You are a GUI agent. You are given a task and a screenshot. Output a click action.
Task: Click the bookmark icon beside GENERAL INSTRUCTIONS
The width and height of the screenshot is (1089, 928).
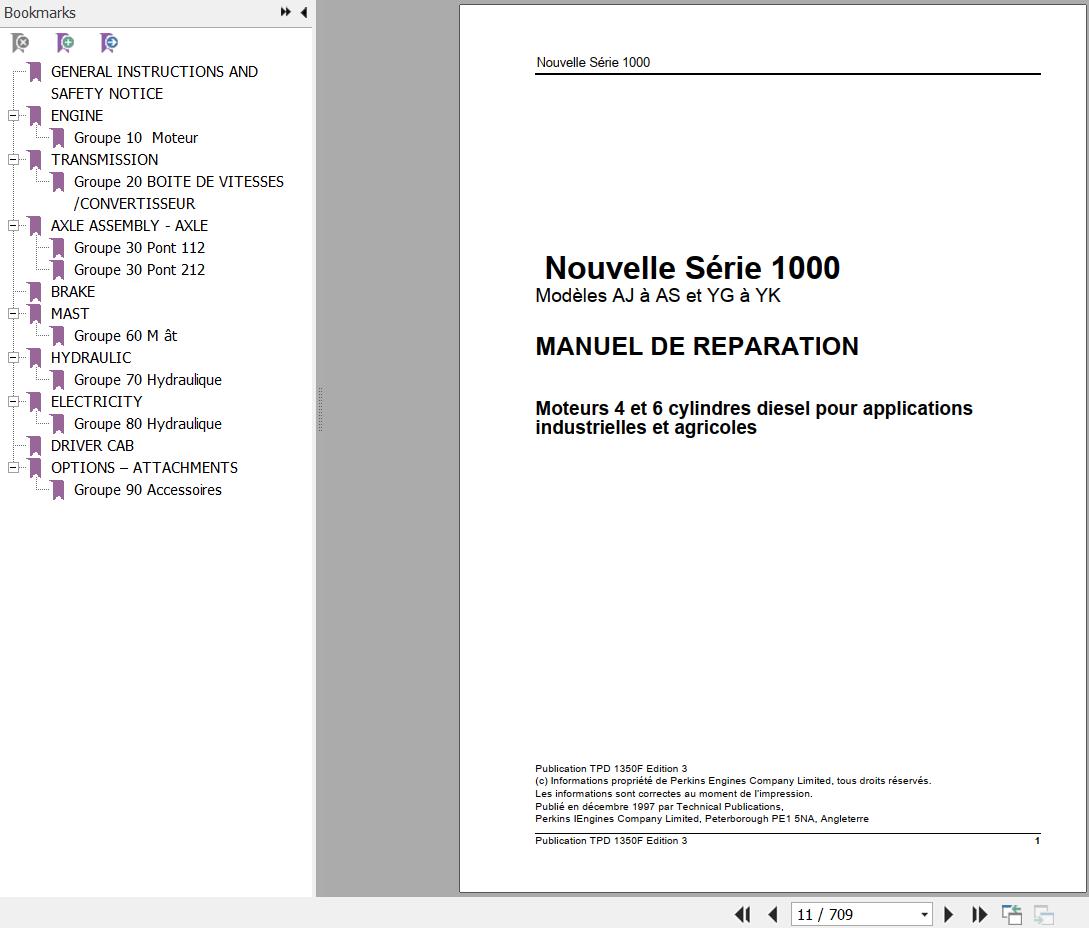tap(35, 72)
